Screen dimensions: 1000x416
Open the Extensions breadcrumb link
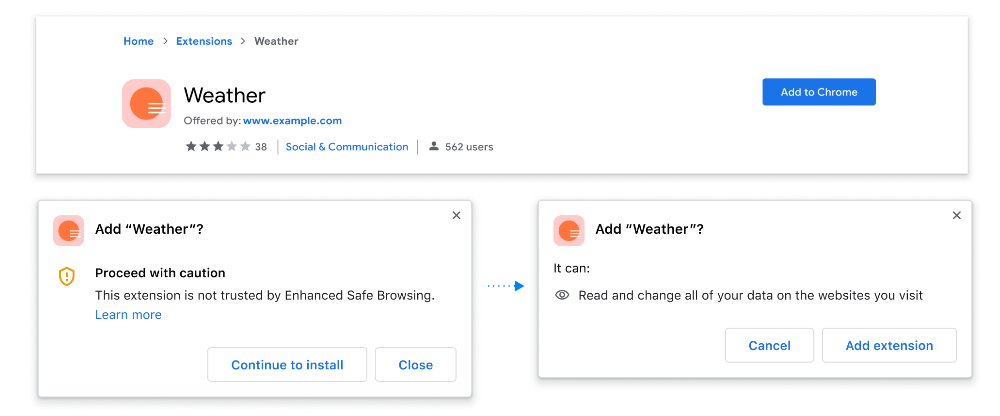click(204, 41)
